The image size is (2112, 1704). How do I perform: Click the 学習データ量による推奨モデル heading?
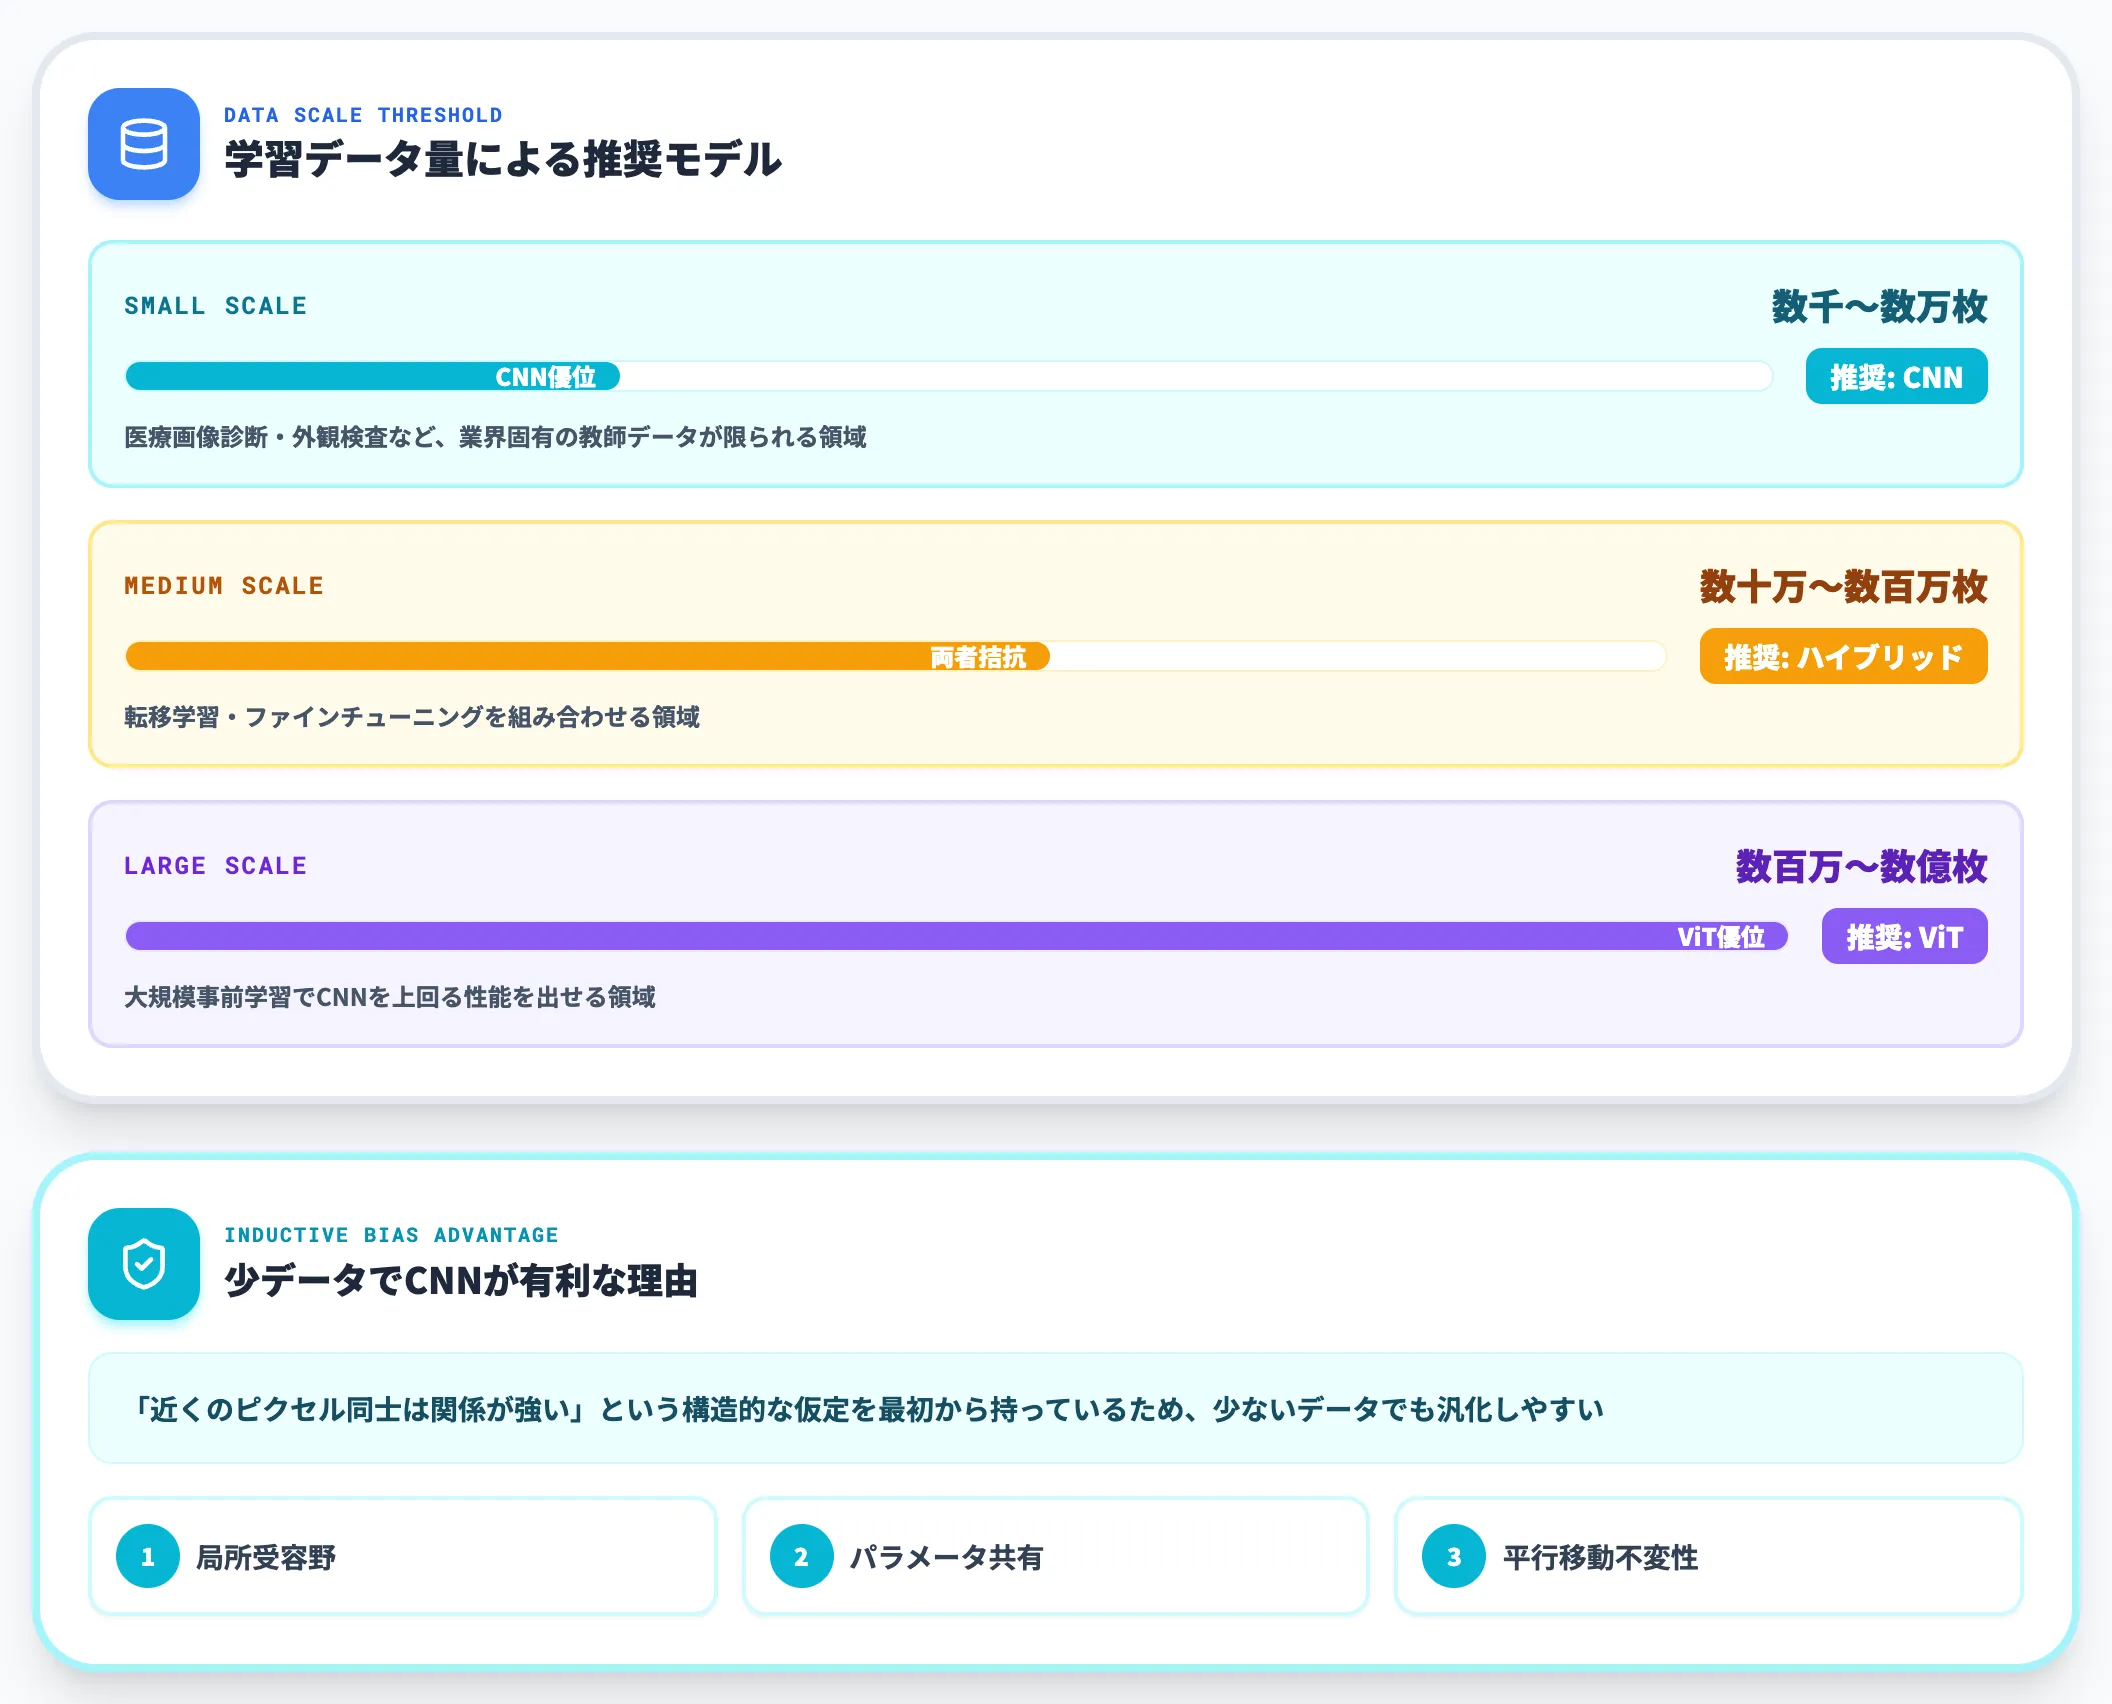coord(502,160)
